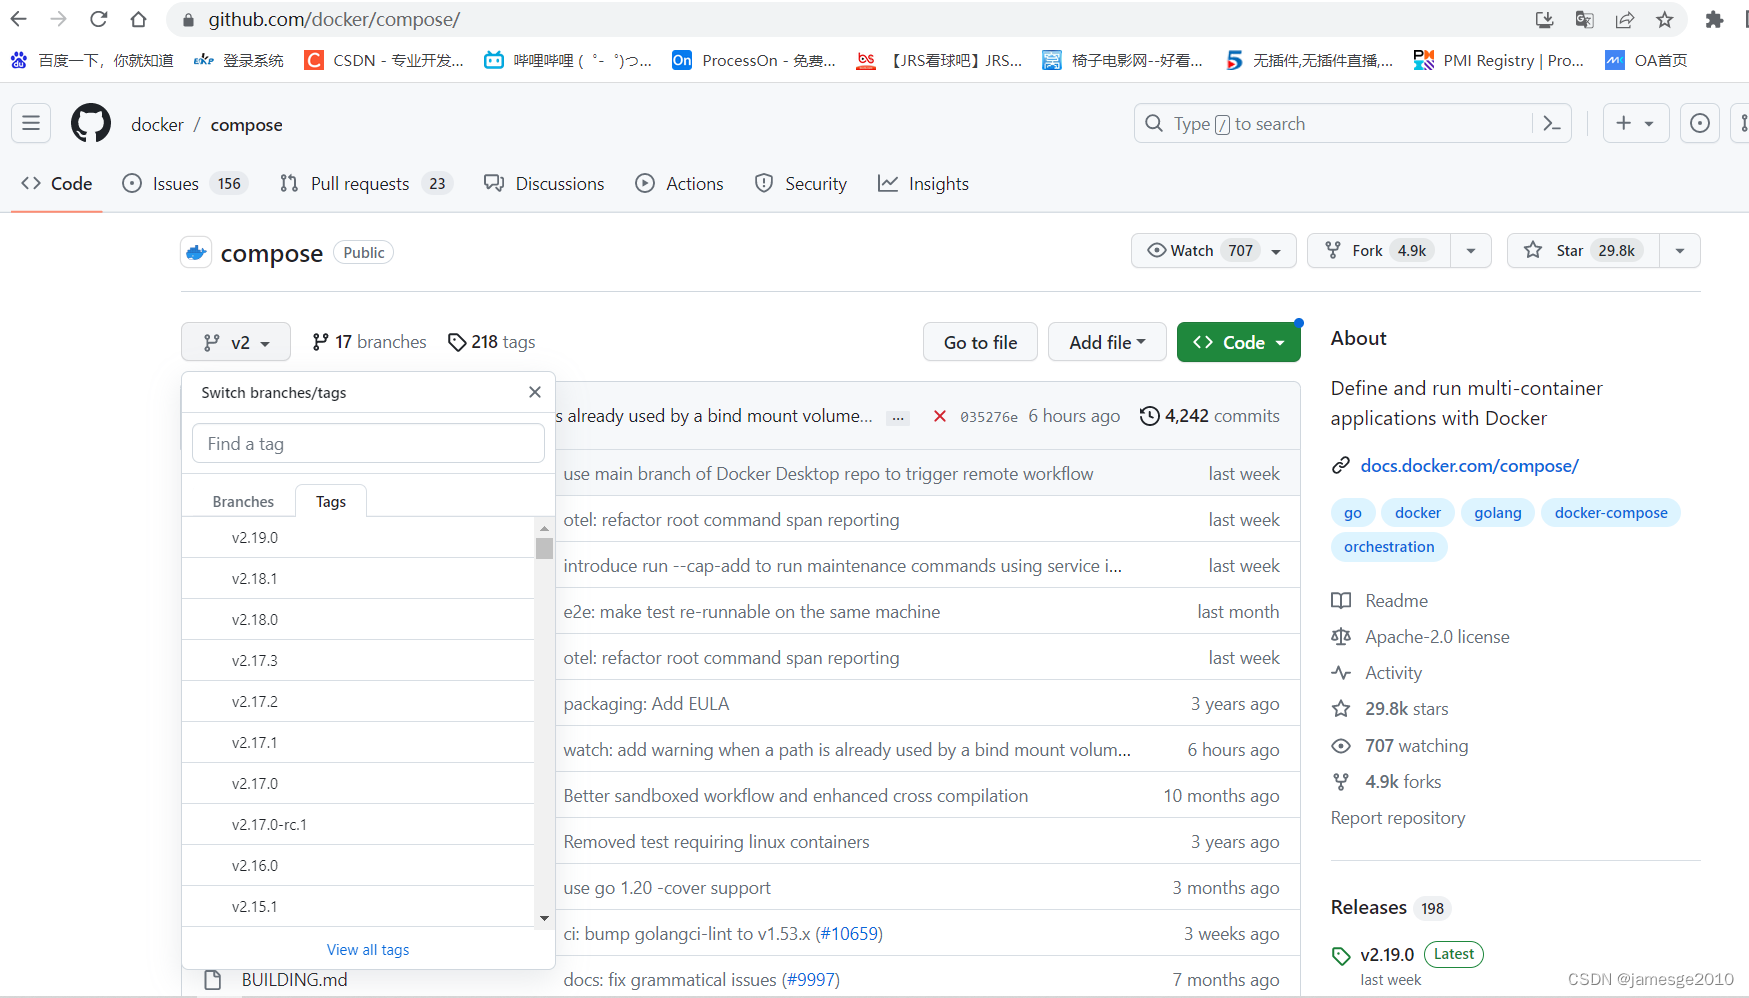Open browser home page icon
The width and height of the screenshot is (1749, 998).
pyautogui.click(x=138, y=19)
